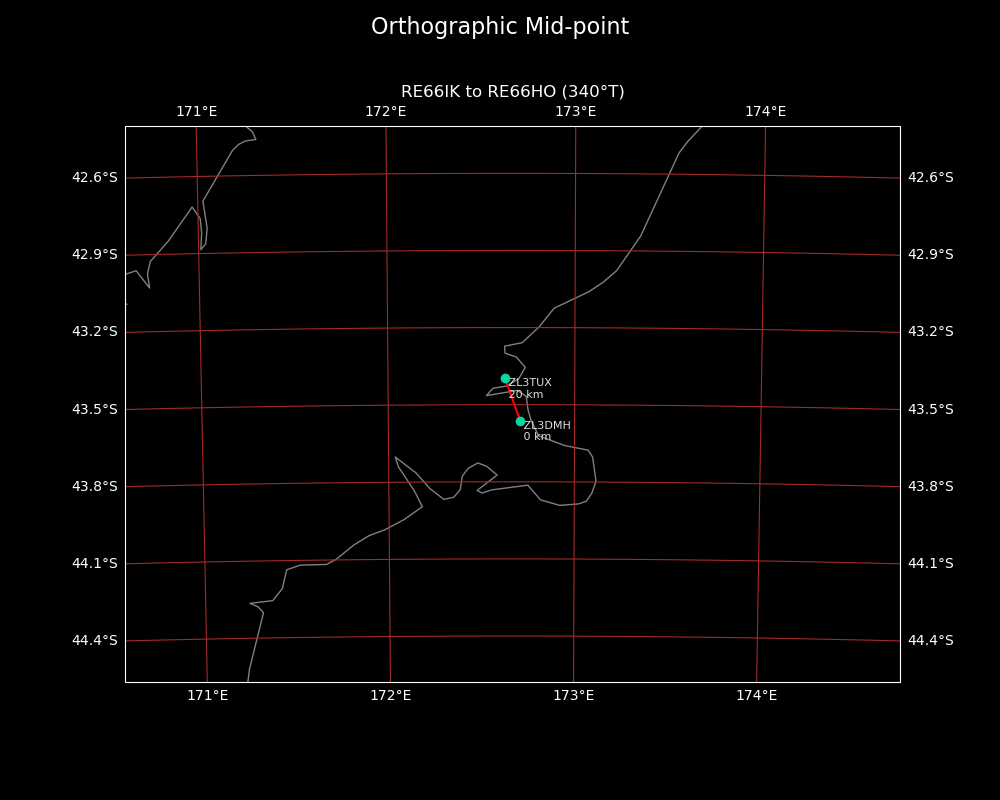Select the bottom 172°E longitude label

(x=390, y=695)
